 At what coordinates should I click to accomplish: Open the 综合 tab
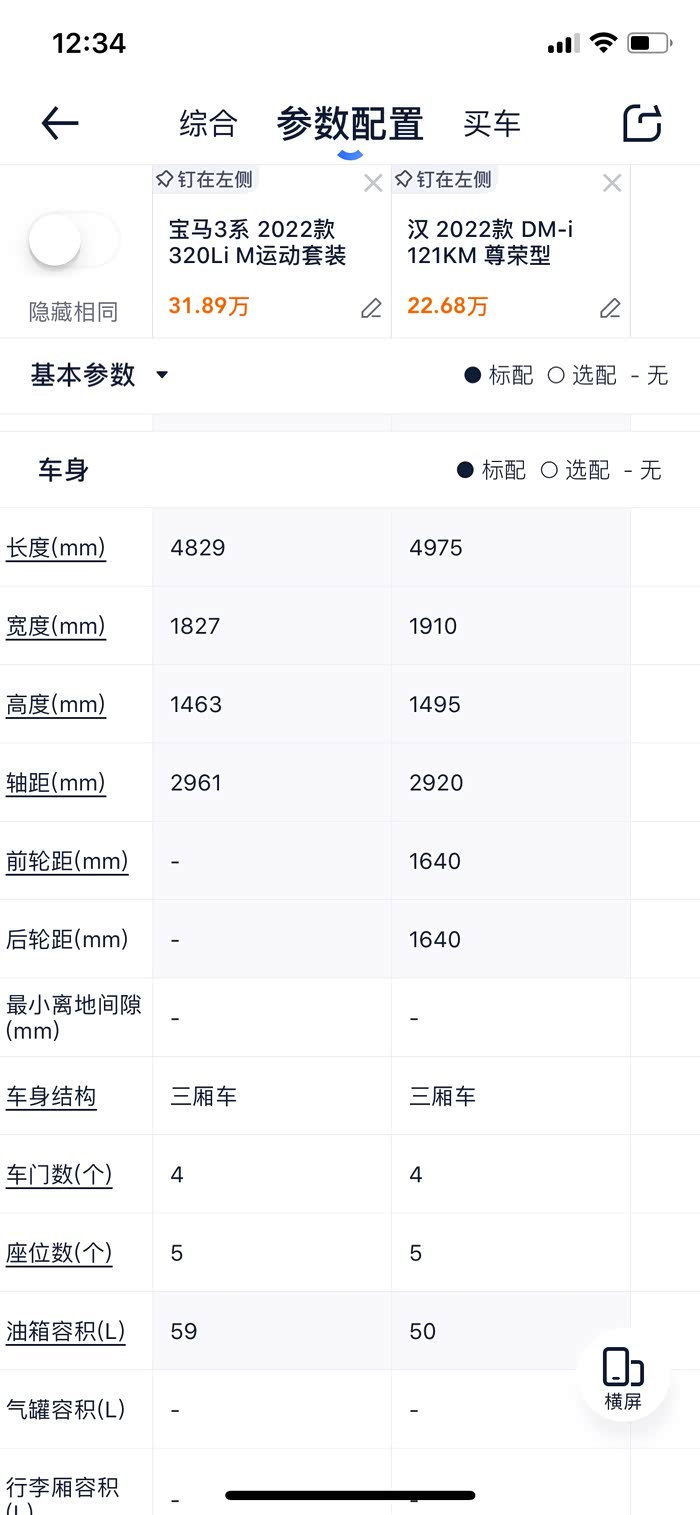point(208,124)
